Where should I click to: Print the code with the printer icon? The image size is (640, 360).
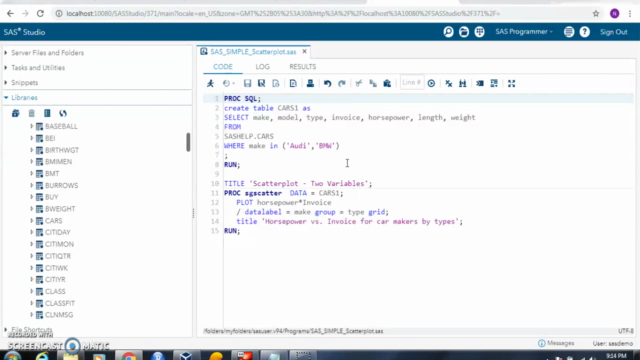click(x=310, y=83)
